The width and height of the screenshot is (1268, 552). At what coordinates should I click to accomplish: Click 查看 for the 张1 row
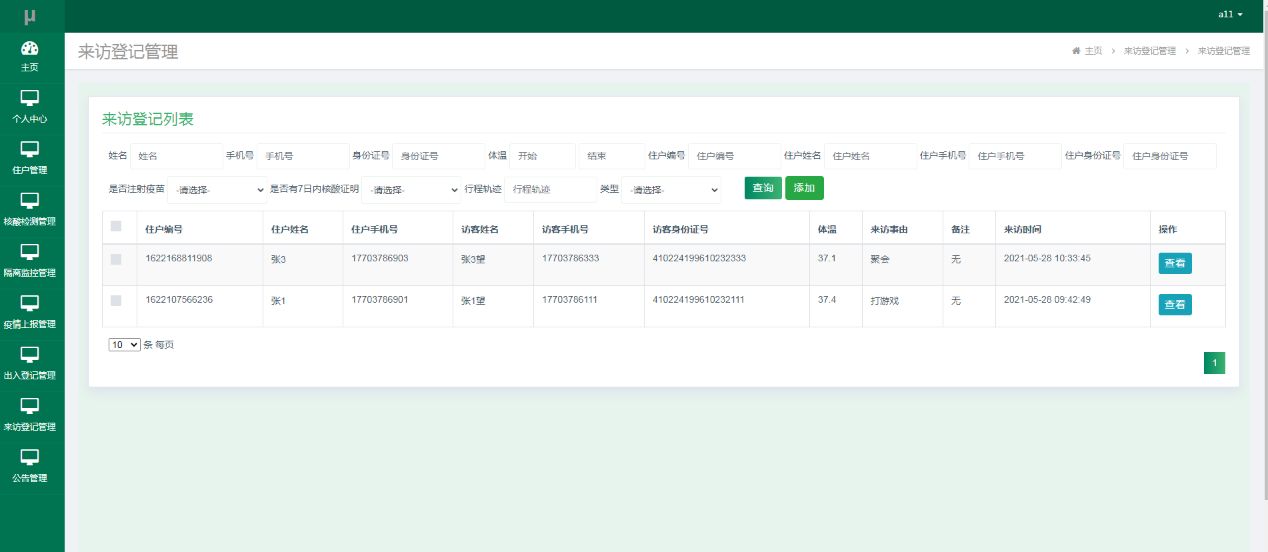coord(1175,304)
